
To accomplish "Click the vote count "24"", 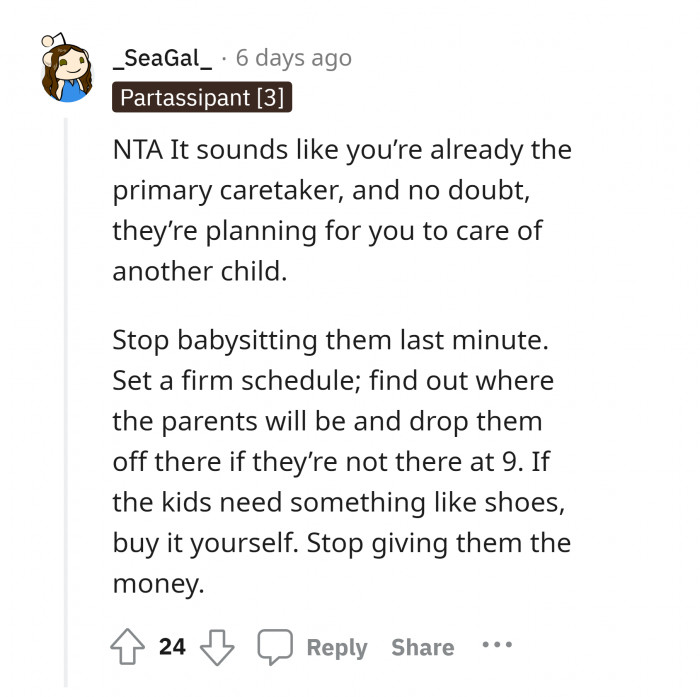I will [172, 647].
